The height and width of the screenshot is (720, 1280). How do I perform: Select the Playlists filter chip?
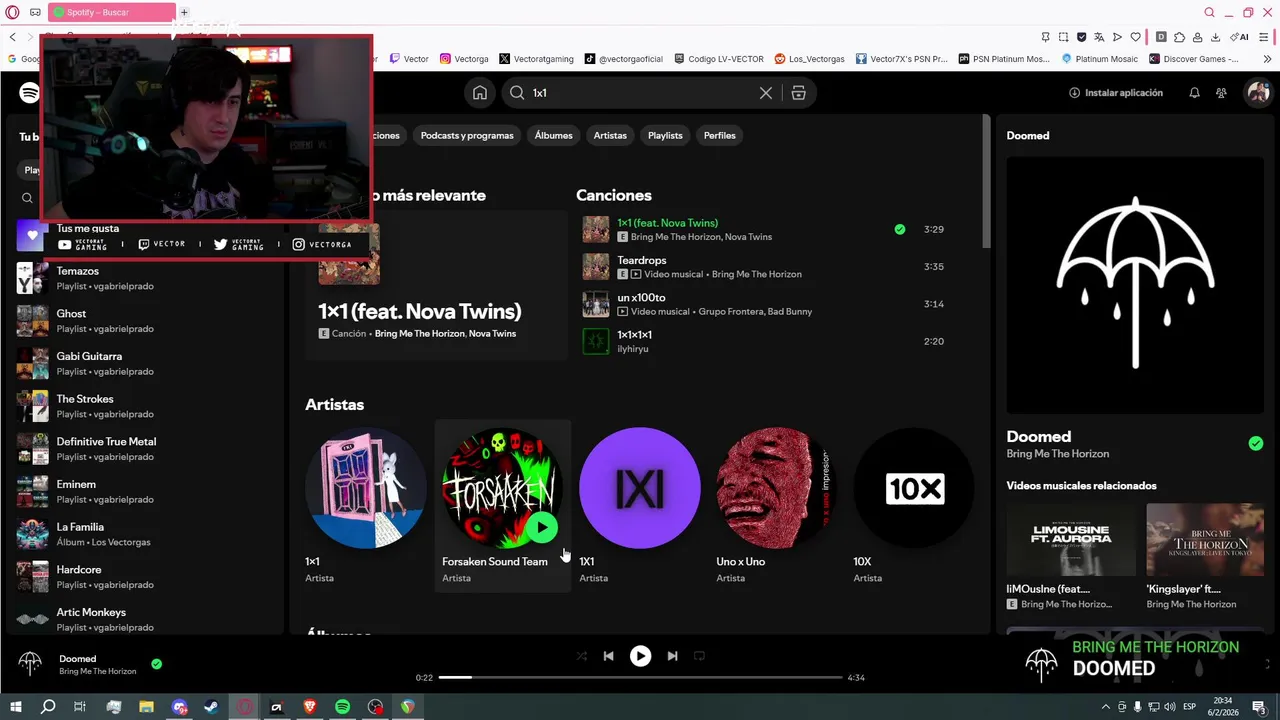point(665,135)
